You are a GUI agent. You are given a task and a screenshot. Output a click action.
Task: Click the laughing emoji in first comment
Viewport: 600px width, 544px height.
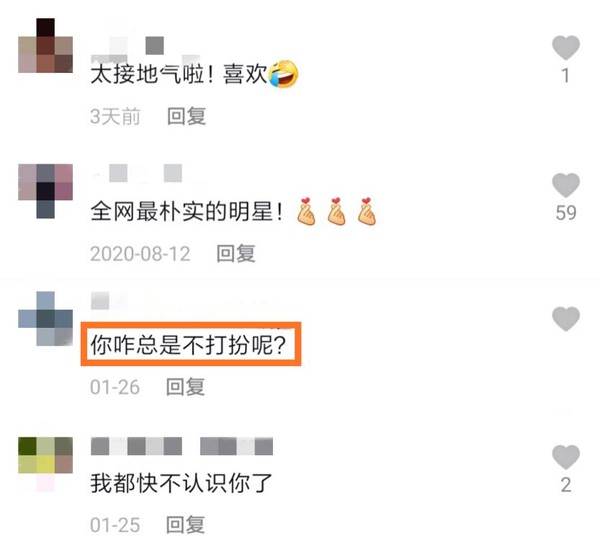pyautogui.click(x=284, y=74)
